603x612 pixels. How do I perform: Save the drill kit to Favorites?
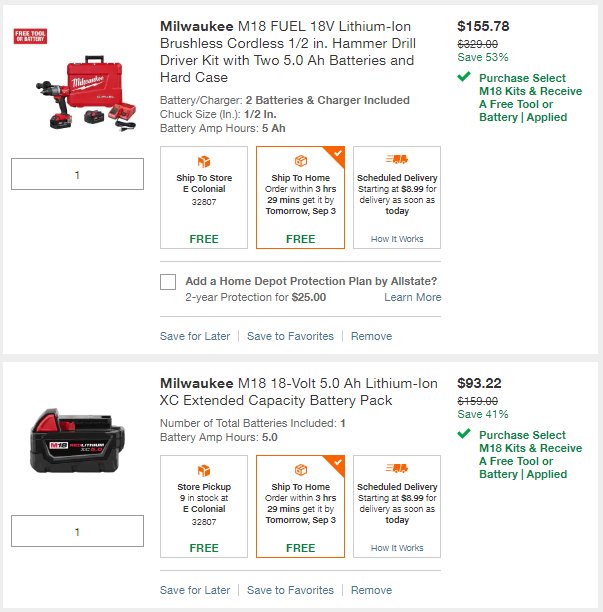[290, 336]
